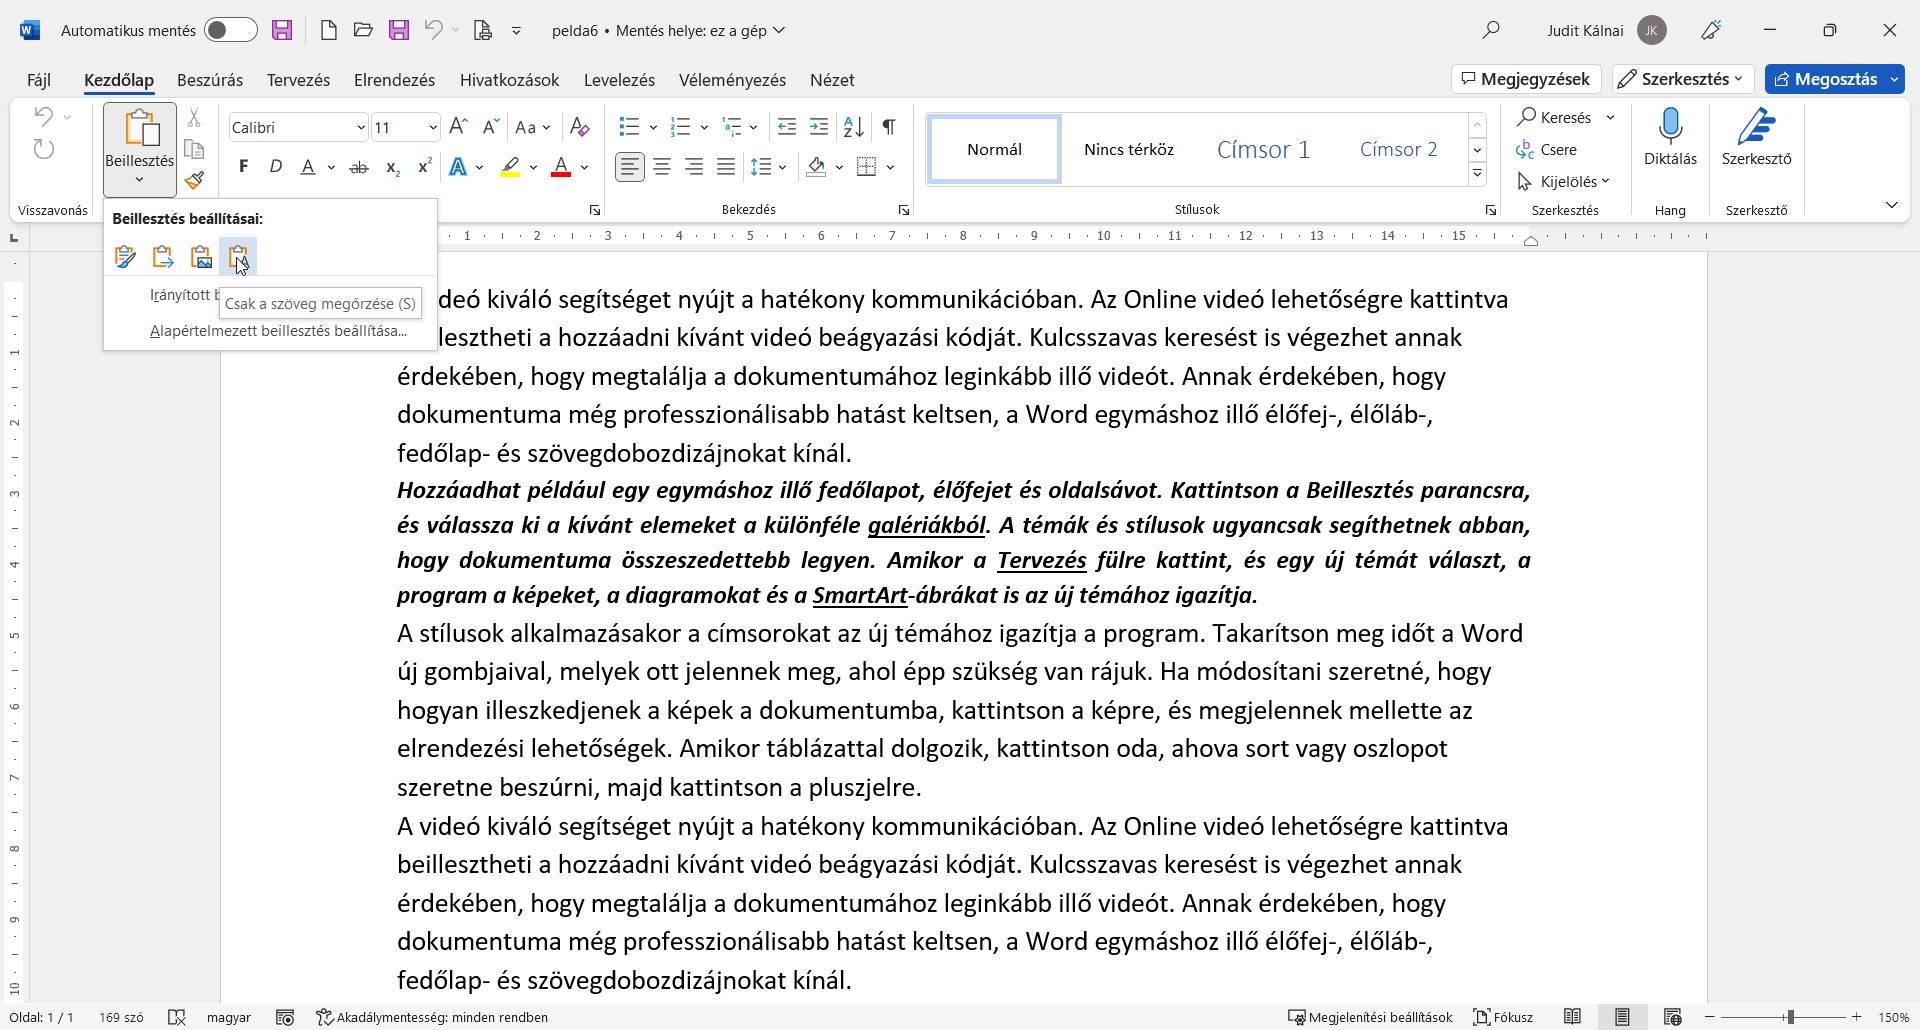Expand the Szerkesztés mode dropdown

[1683, 79]
